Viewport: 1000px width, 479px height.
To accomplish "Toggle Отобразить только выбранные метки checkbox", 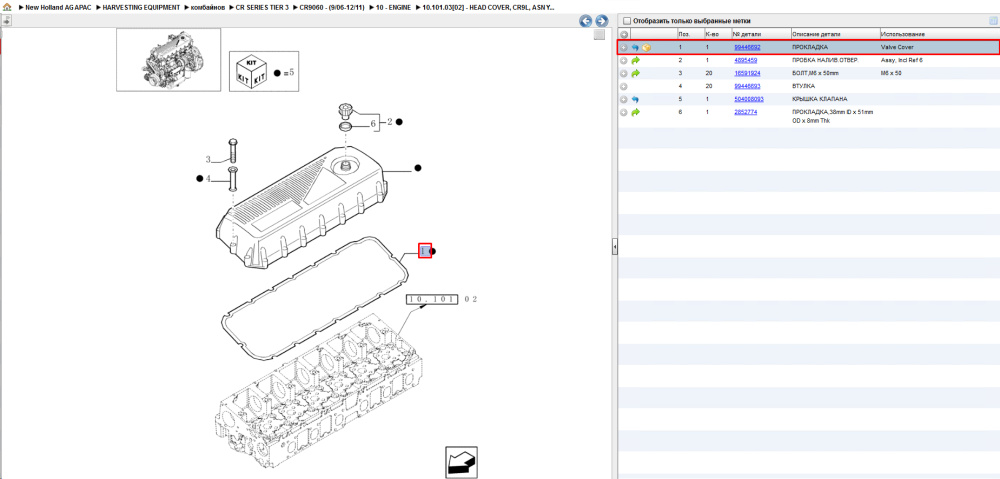I will click(627, 21).
